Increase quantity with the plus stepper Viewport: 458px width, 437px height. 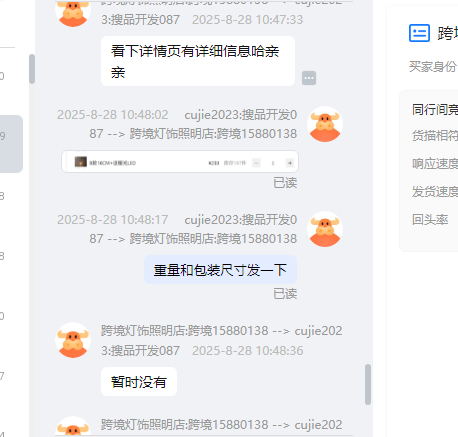click(x=290, y=163)
